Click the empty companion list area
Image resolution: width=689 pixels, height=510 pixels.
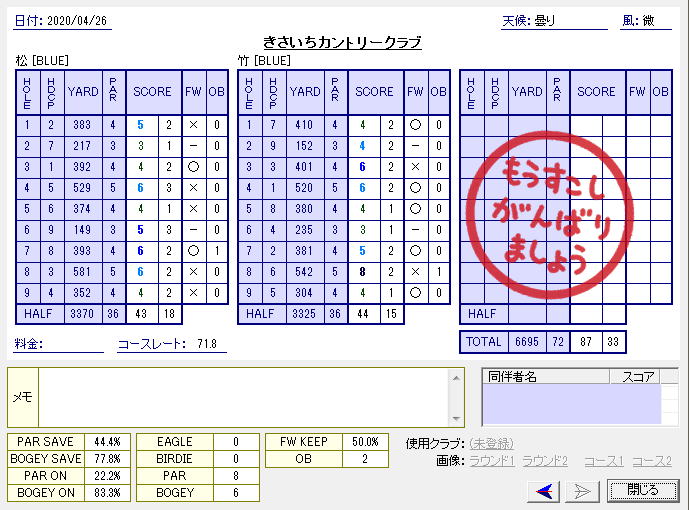point(571,403)
